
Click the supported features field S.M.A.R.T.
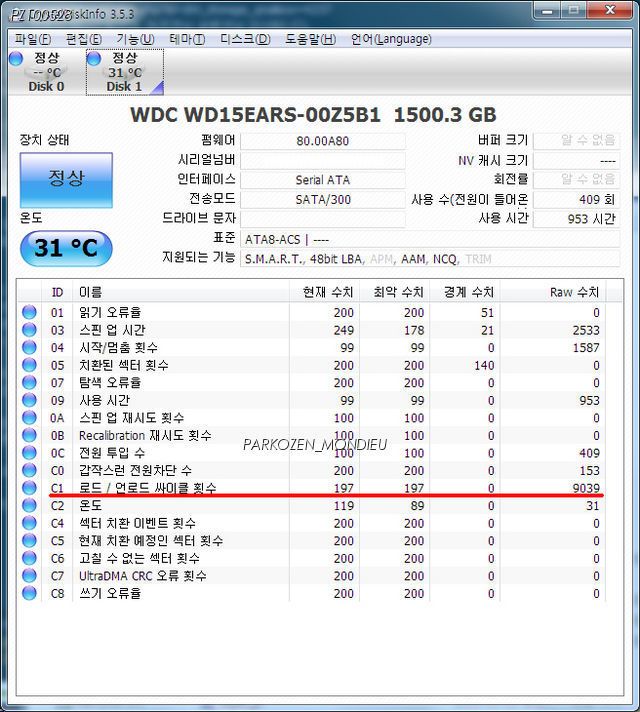(x=430, y=259)
